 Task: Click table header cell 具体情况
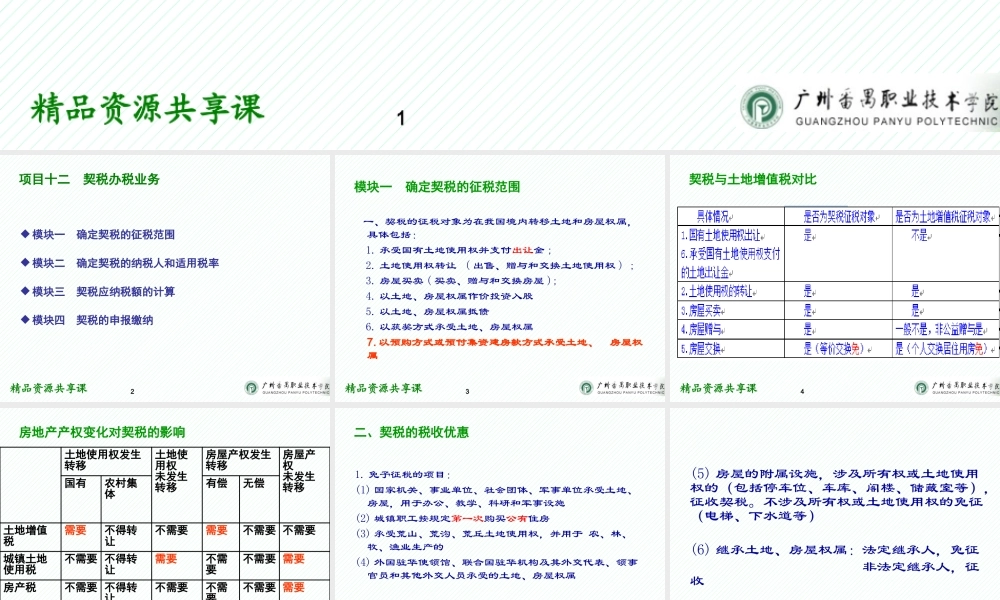(717, 215)
